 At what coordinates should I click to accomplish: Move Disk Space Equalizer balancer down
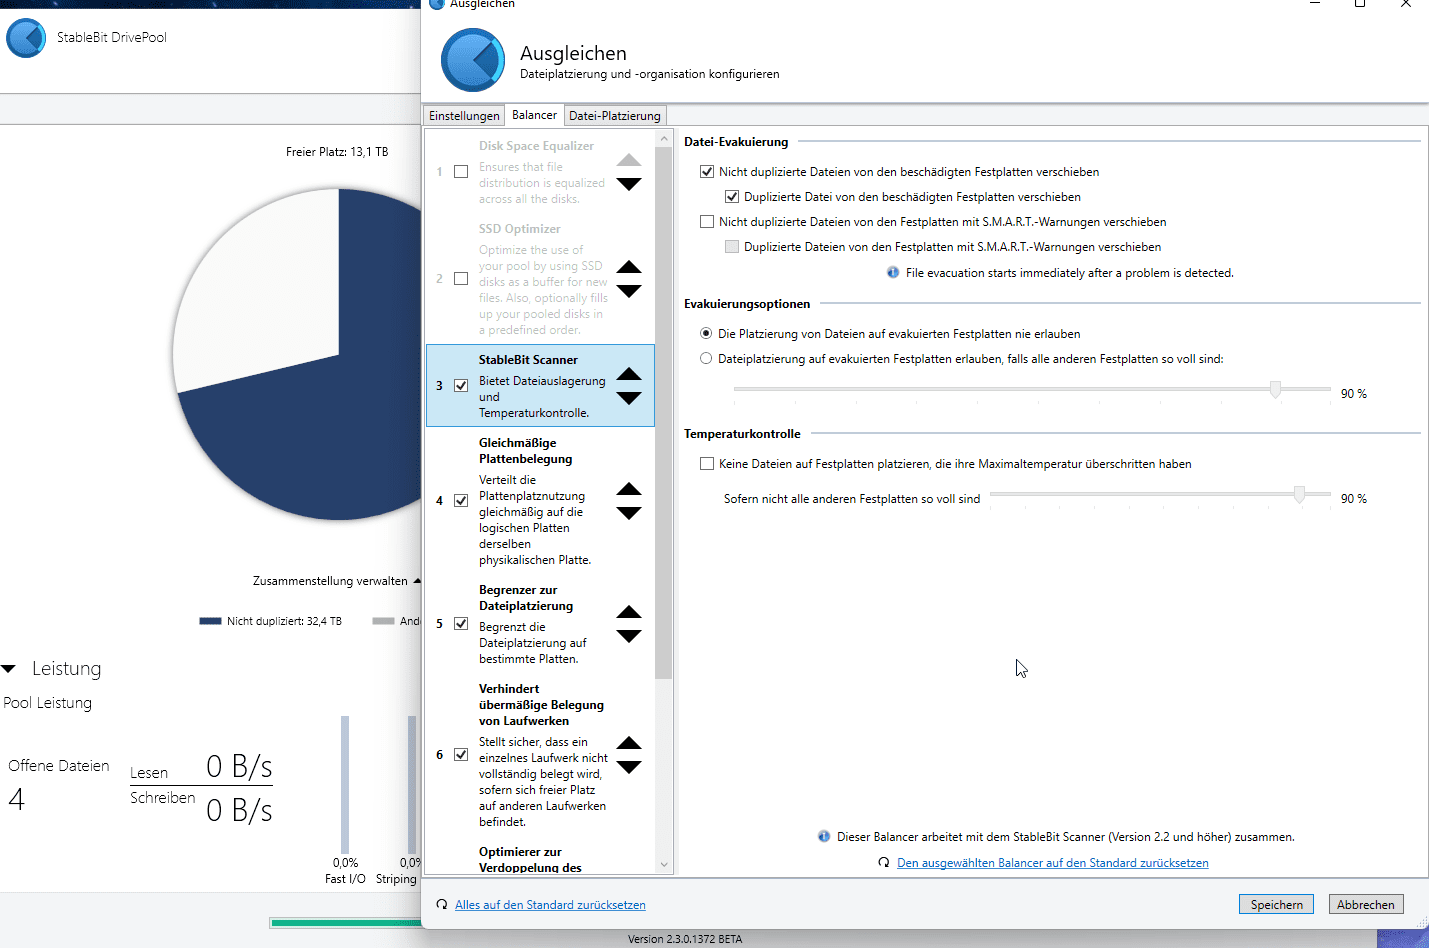click(x=629, y=184)
